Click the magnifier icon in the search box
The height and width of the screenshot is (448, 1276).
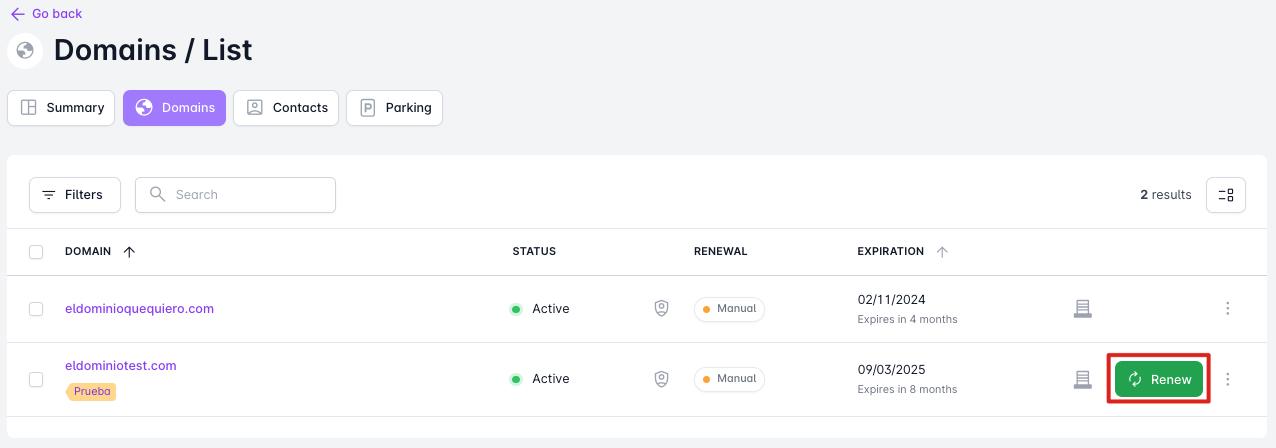tap(157, 194)
